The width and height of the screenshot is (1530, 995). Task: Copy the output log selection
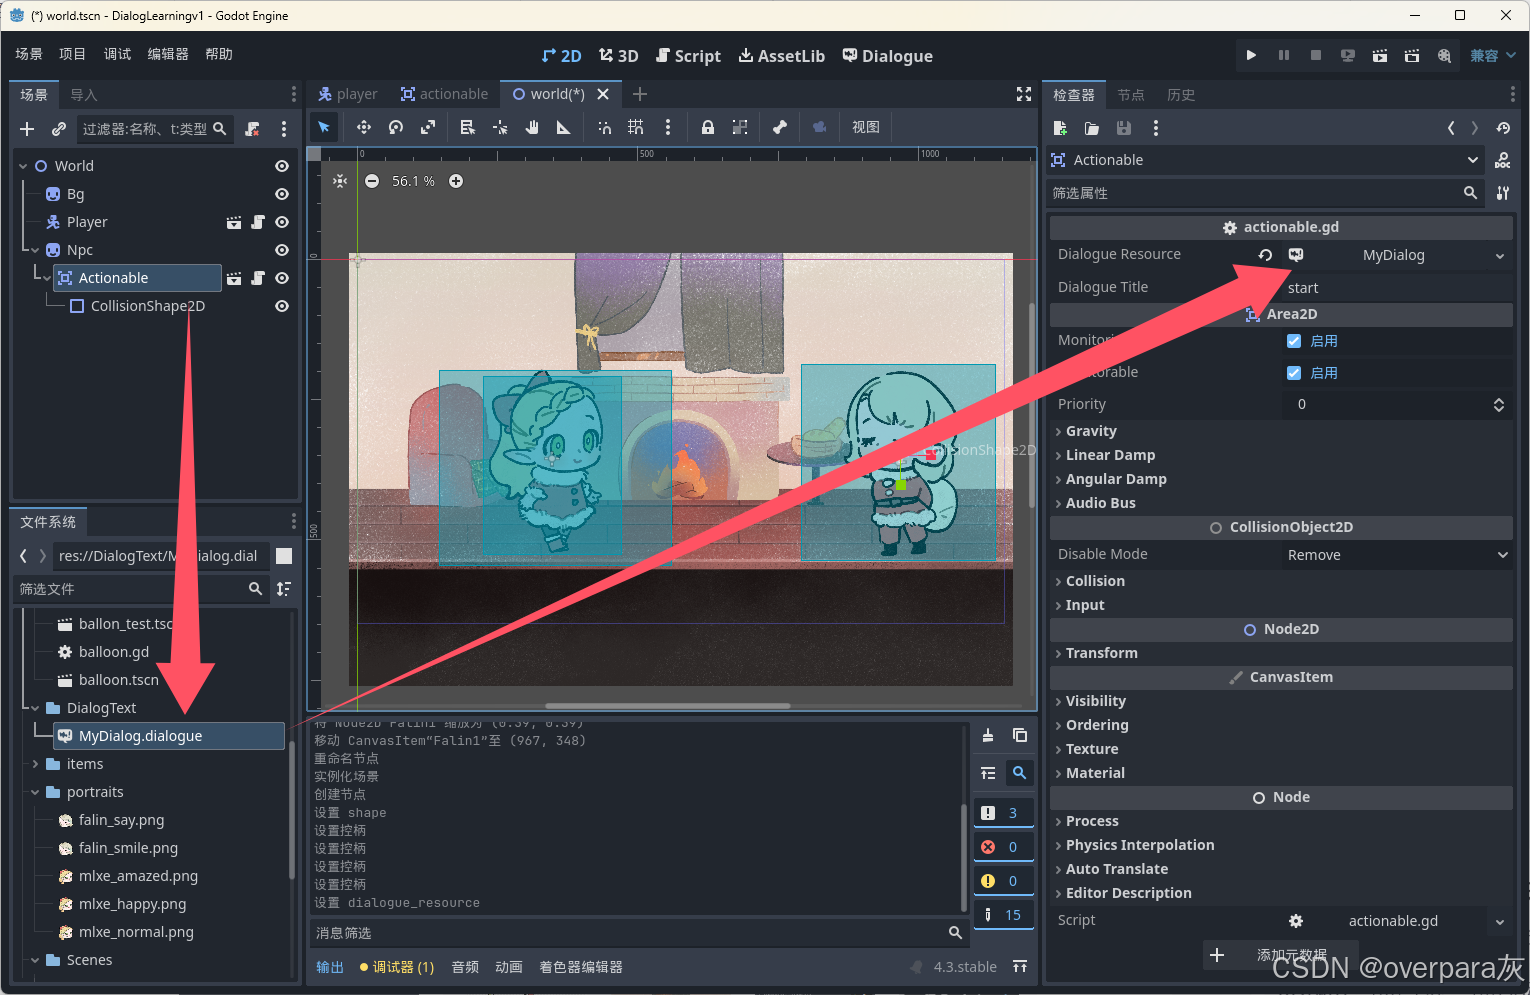point(1019,735)
